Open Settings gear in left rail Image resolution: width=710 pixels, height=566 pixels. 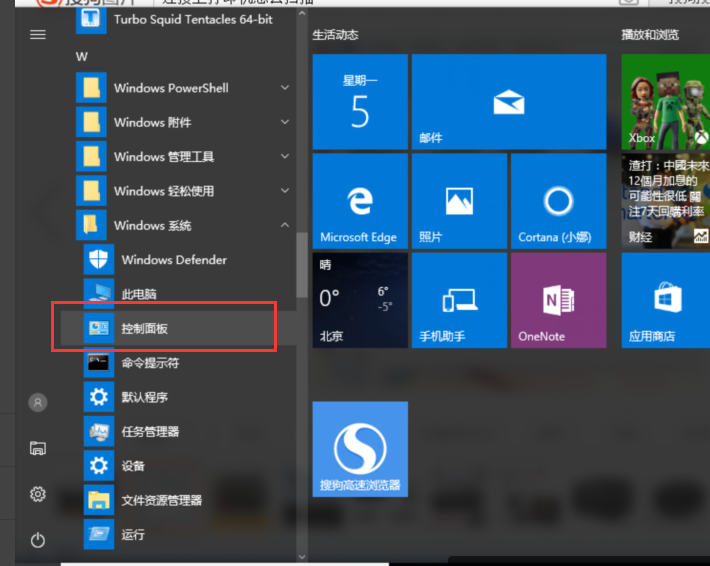coord(38,494)
